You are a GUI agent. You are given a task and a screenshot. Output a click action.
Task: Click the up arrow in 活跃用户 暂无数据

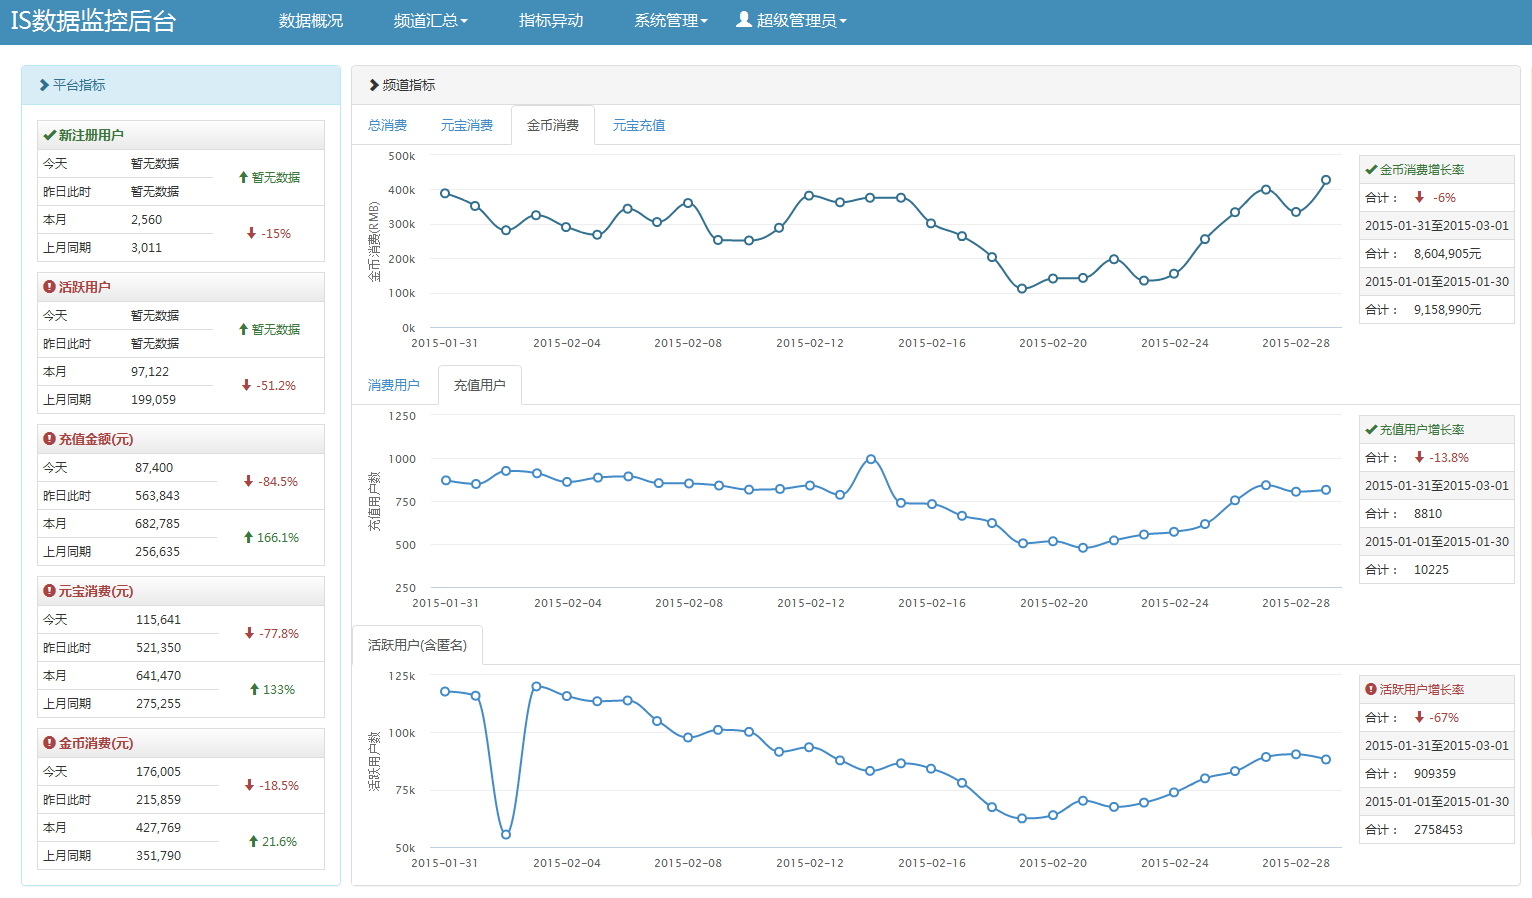[x=243, y=329]
